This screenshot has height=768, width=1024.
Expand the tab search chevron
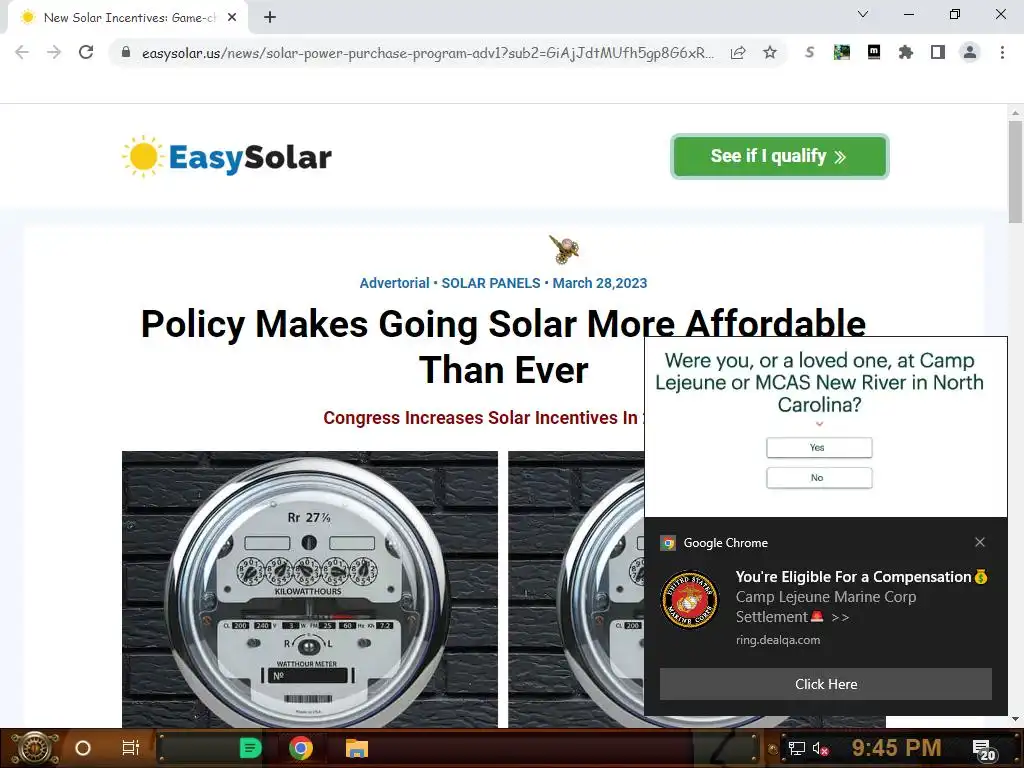[863, 14]
